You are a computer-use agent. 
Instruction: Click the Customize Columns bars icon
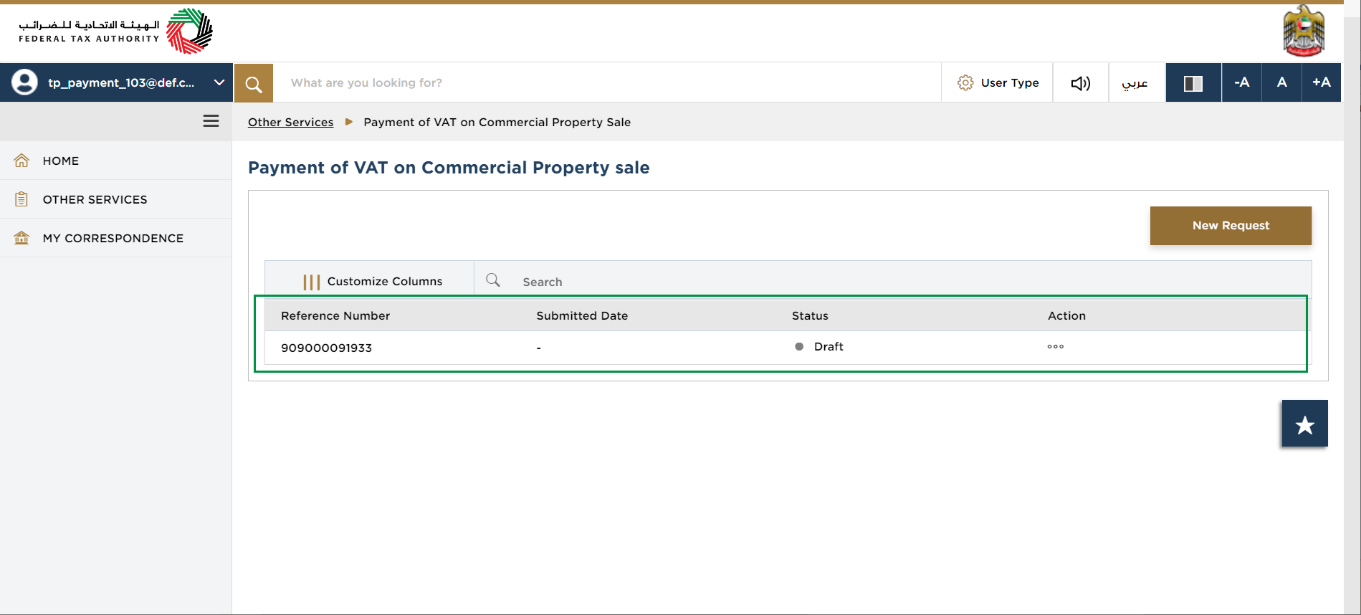(311, 282)
